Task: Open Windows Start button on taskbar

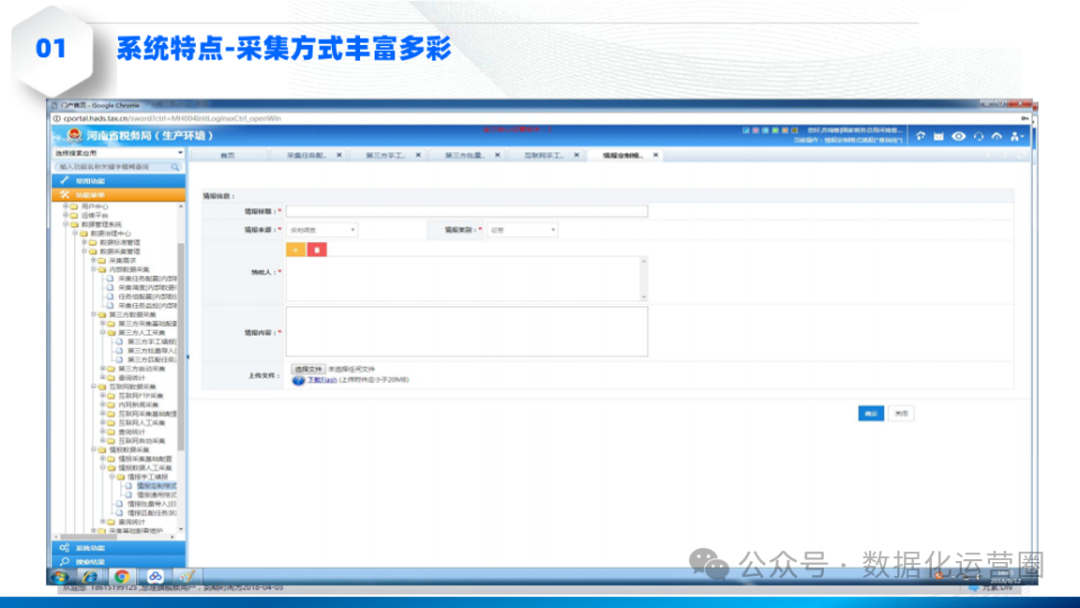Action: 59,576
